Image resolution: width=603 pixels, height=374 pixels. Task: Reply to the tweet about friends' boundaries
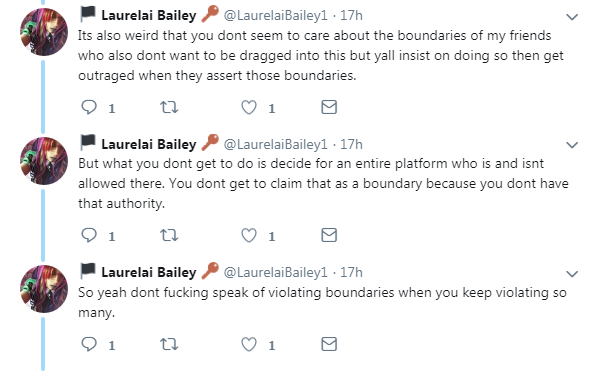[x=89, y=107]
